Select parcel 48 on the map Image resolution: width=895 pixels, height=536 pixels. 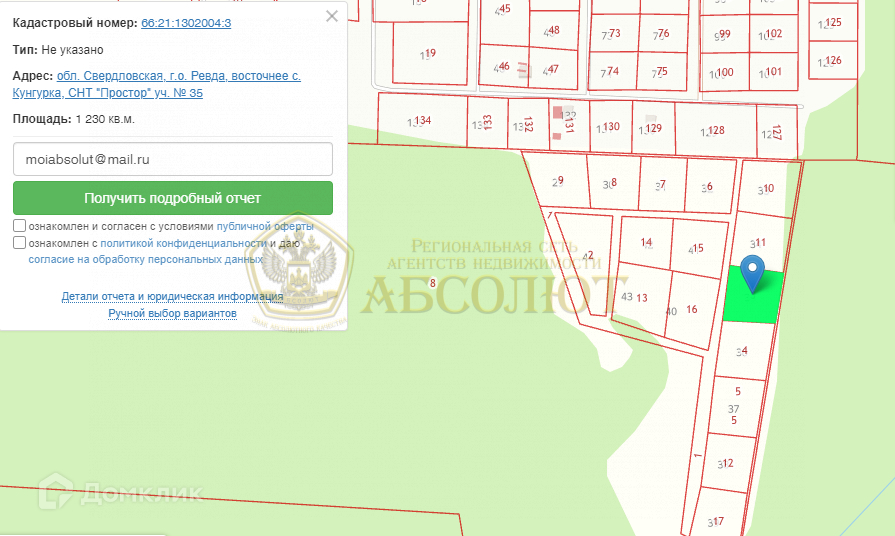[554, 30]
